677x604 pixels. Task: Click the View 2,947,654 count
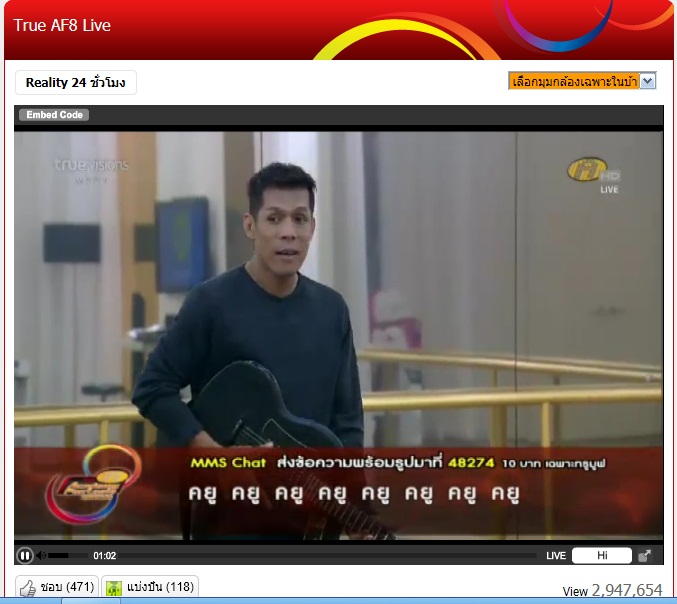point(612,590)
